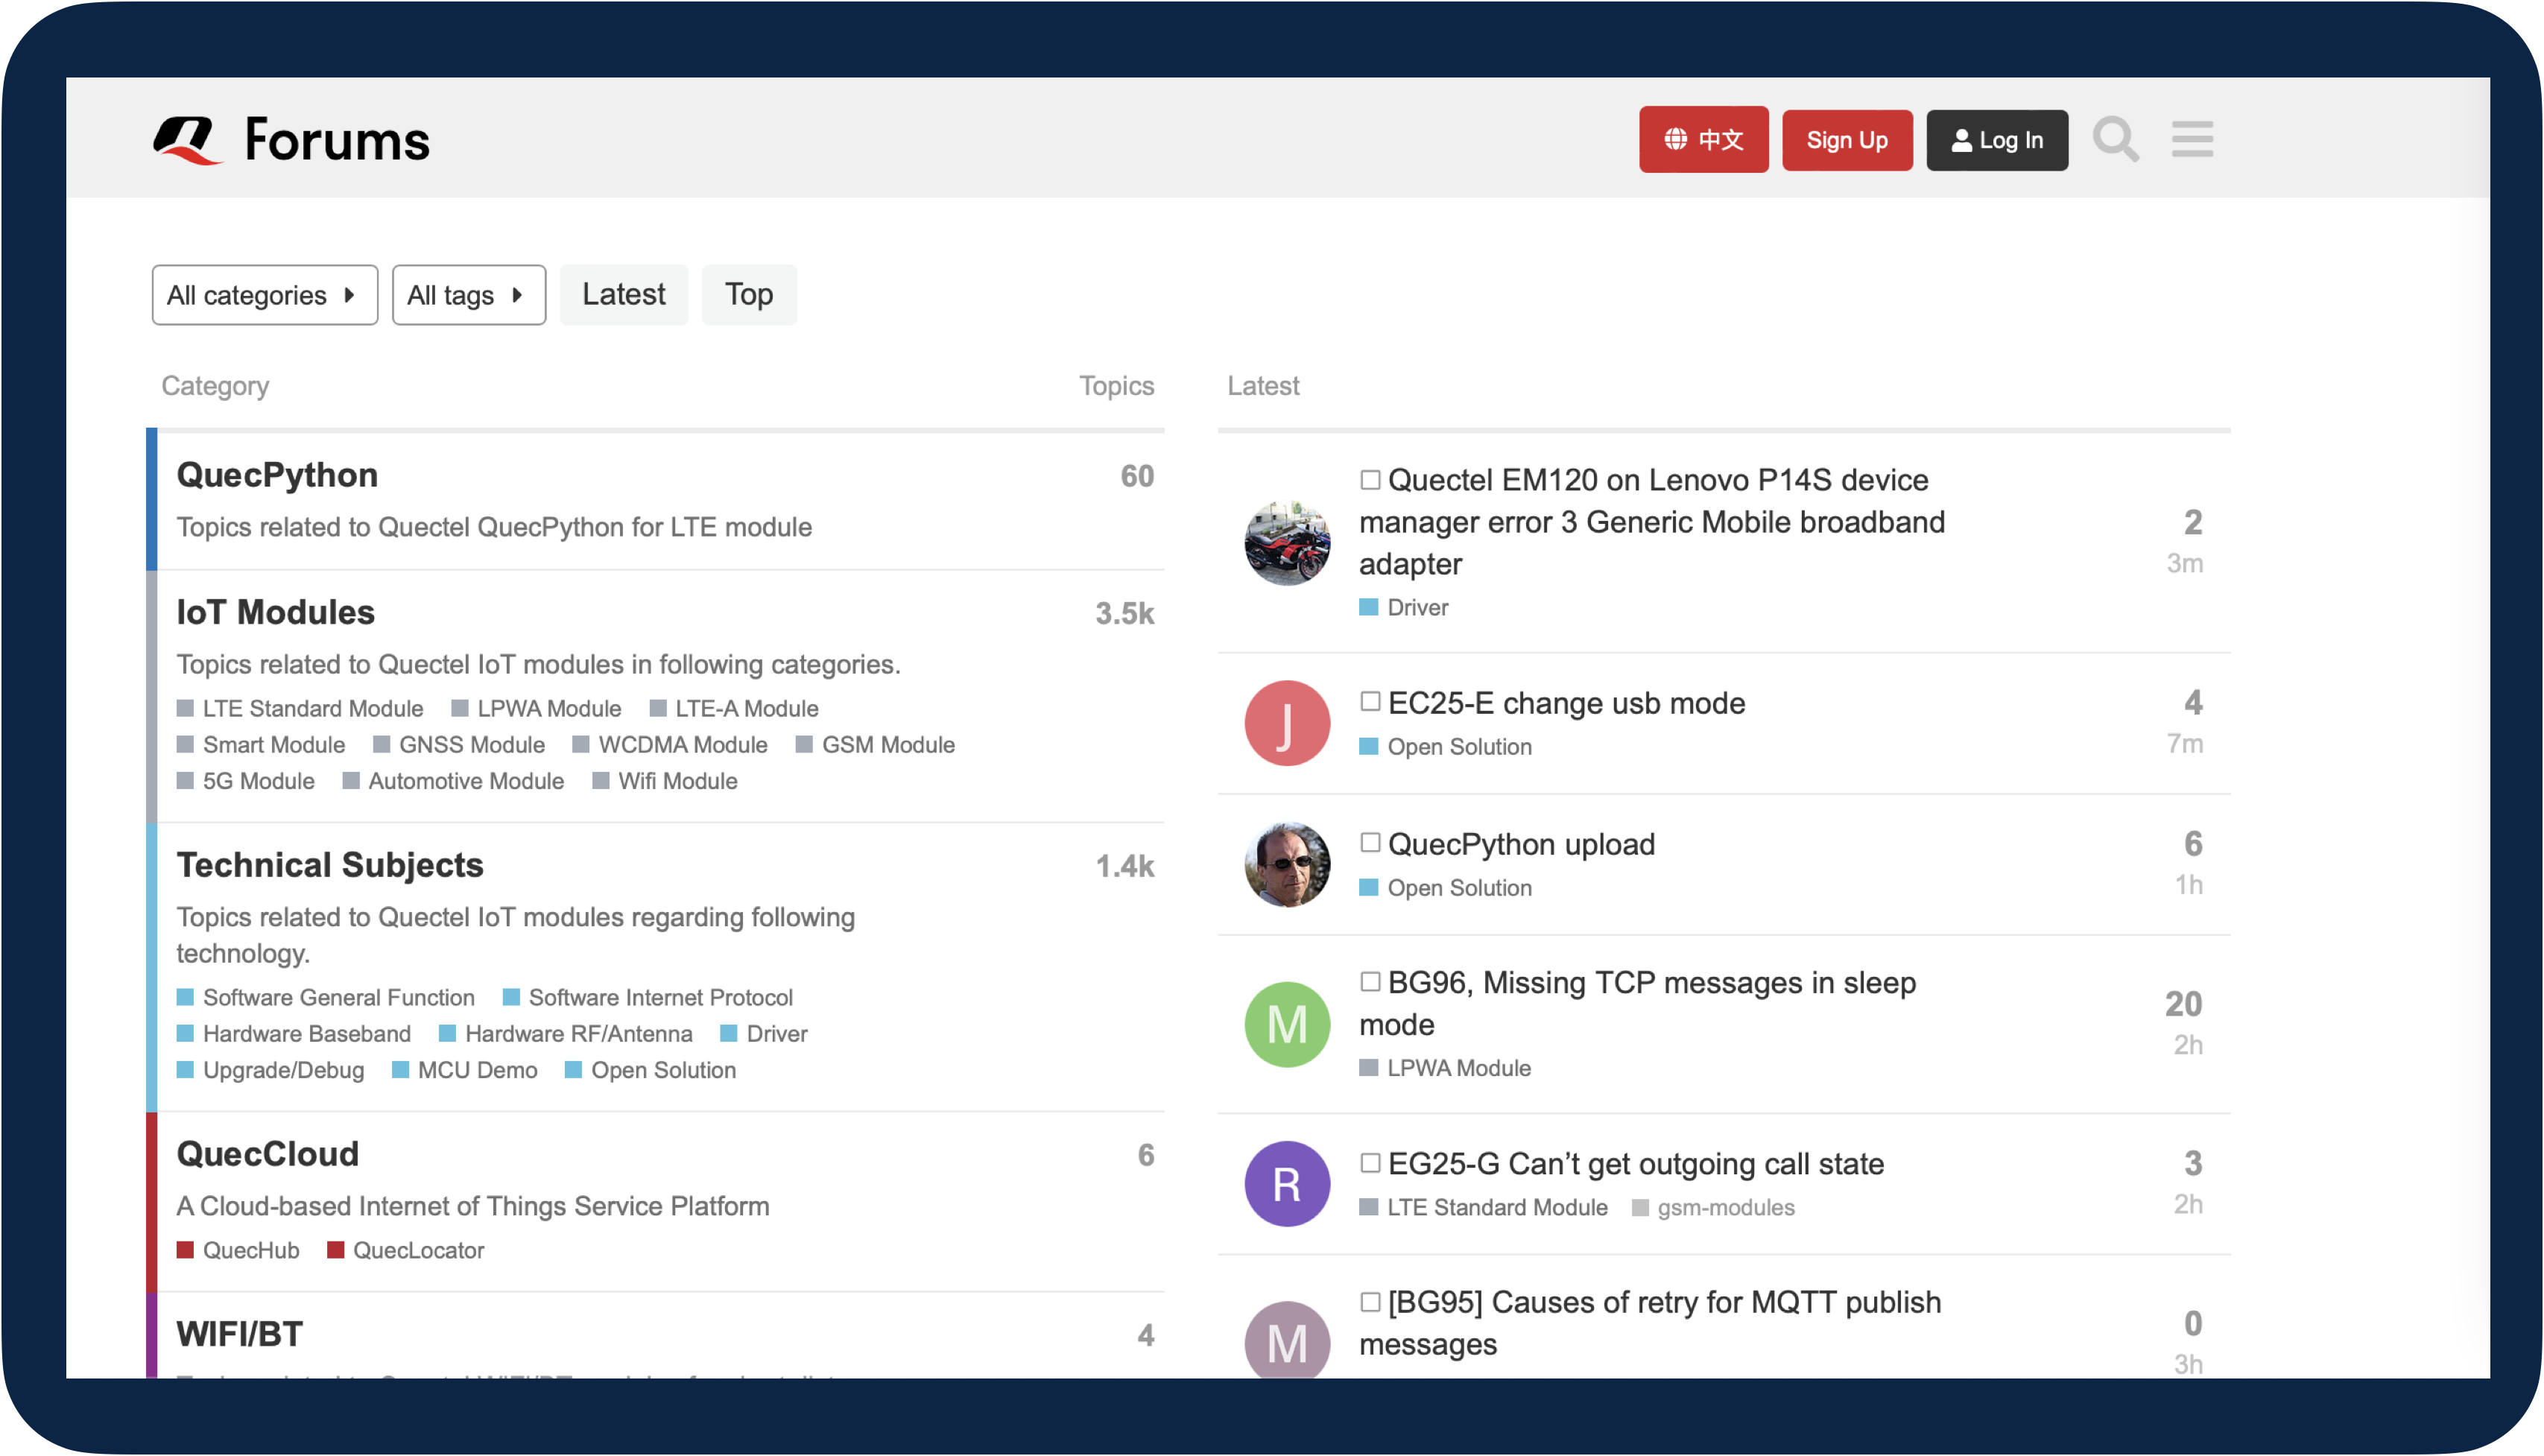Viewport: 2544px width, 1456px height.
Task: Select the Smart Module subcategory
Action: (261, 745)
